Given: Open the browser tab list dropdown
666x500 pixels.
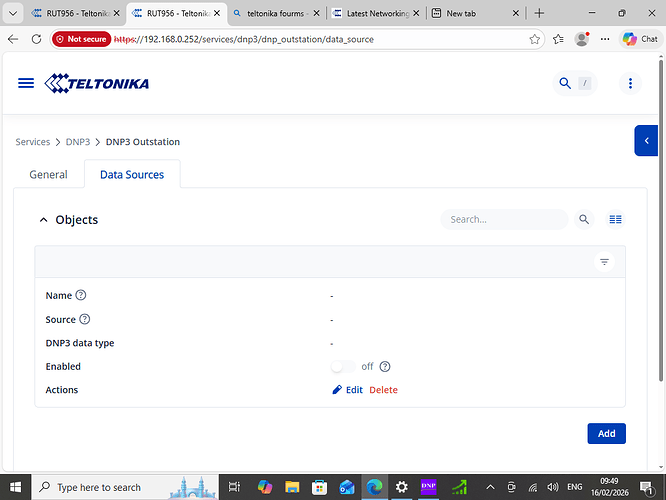Looking at the screenshot, I should [x=12, y=13].
